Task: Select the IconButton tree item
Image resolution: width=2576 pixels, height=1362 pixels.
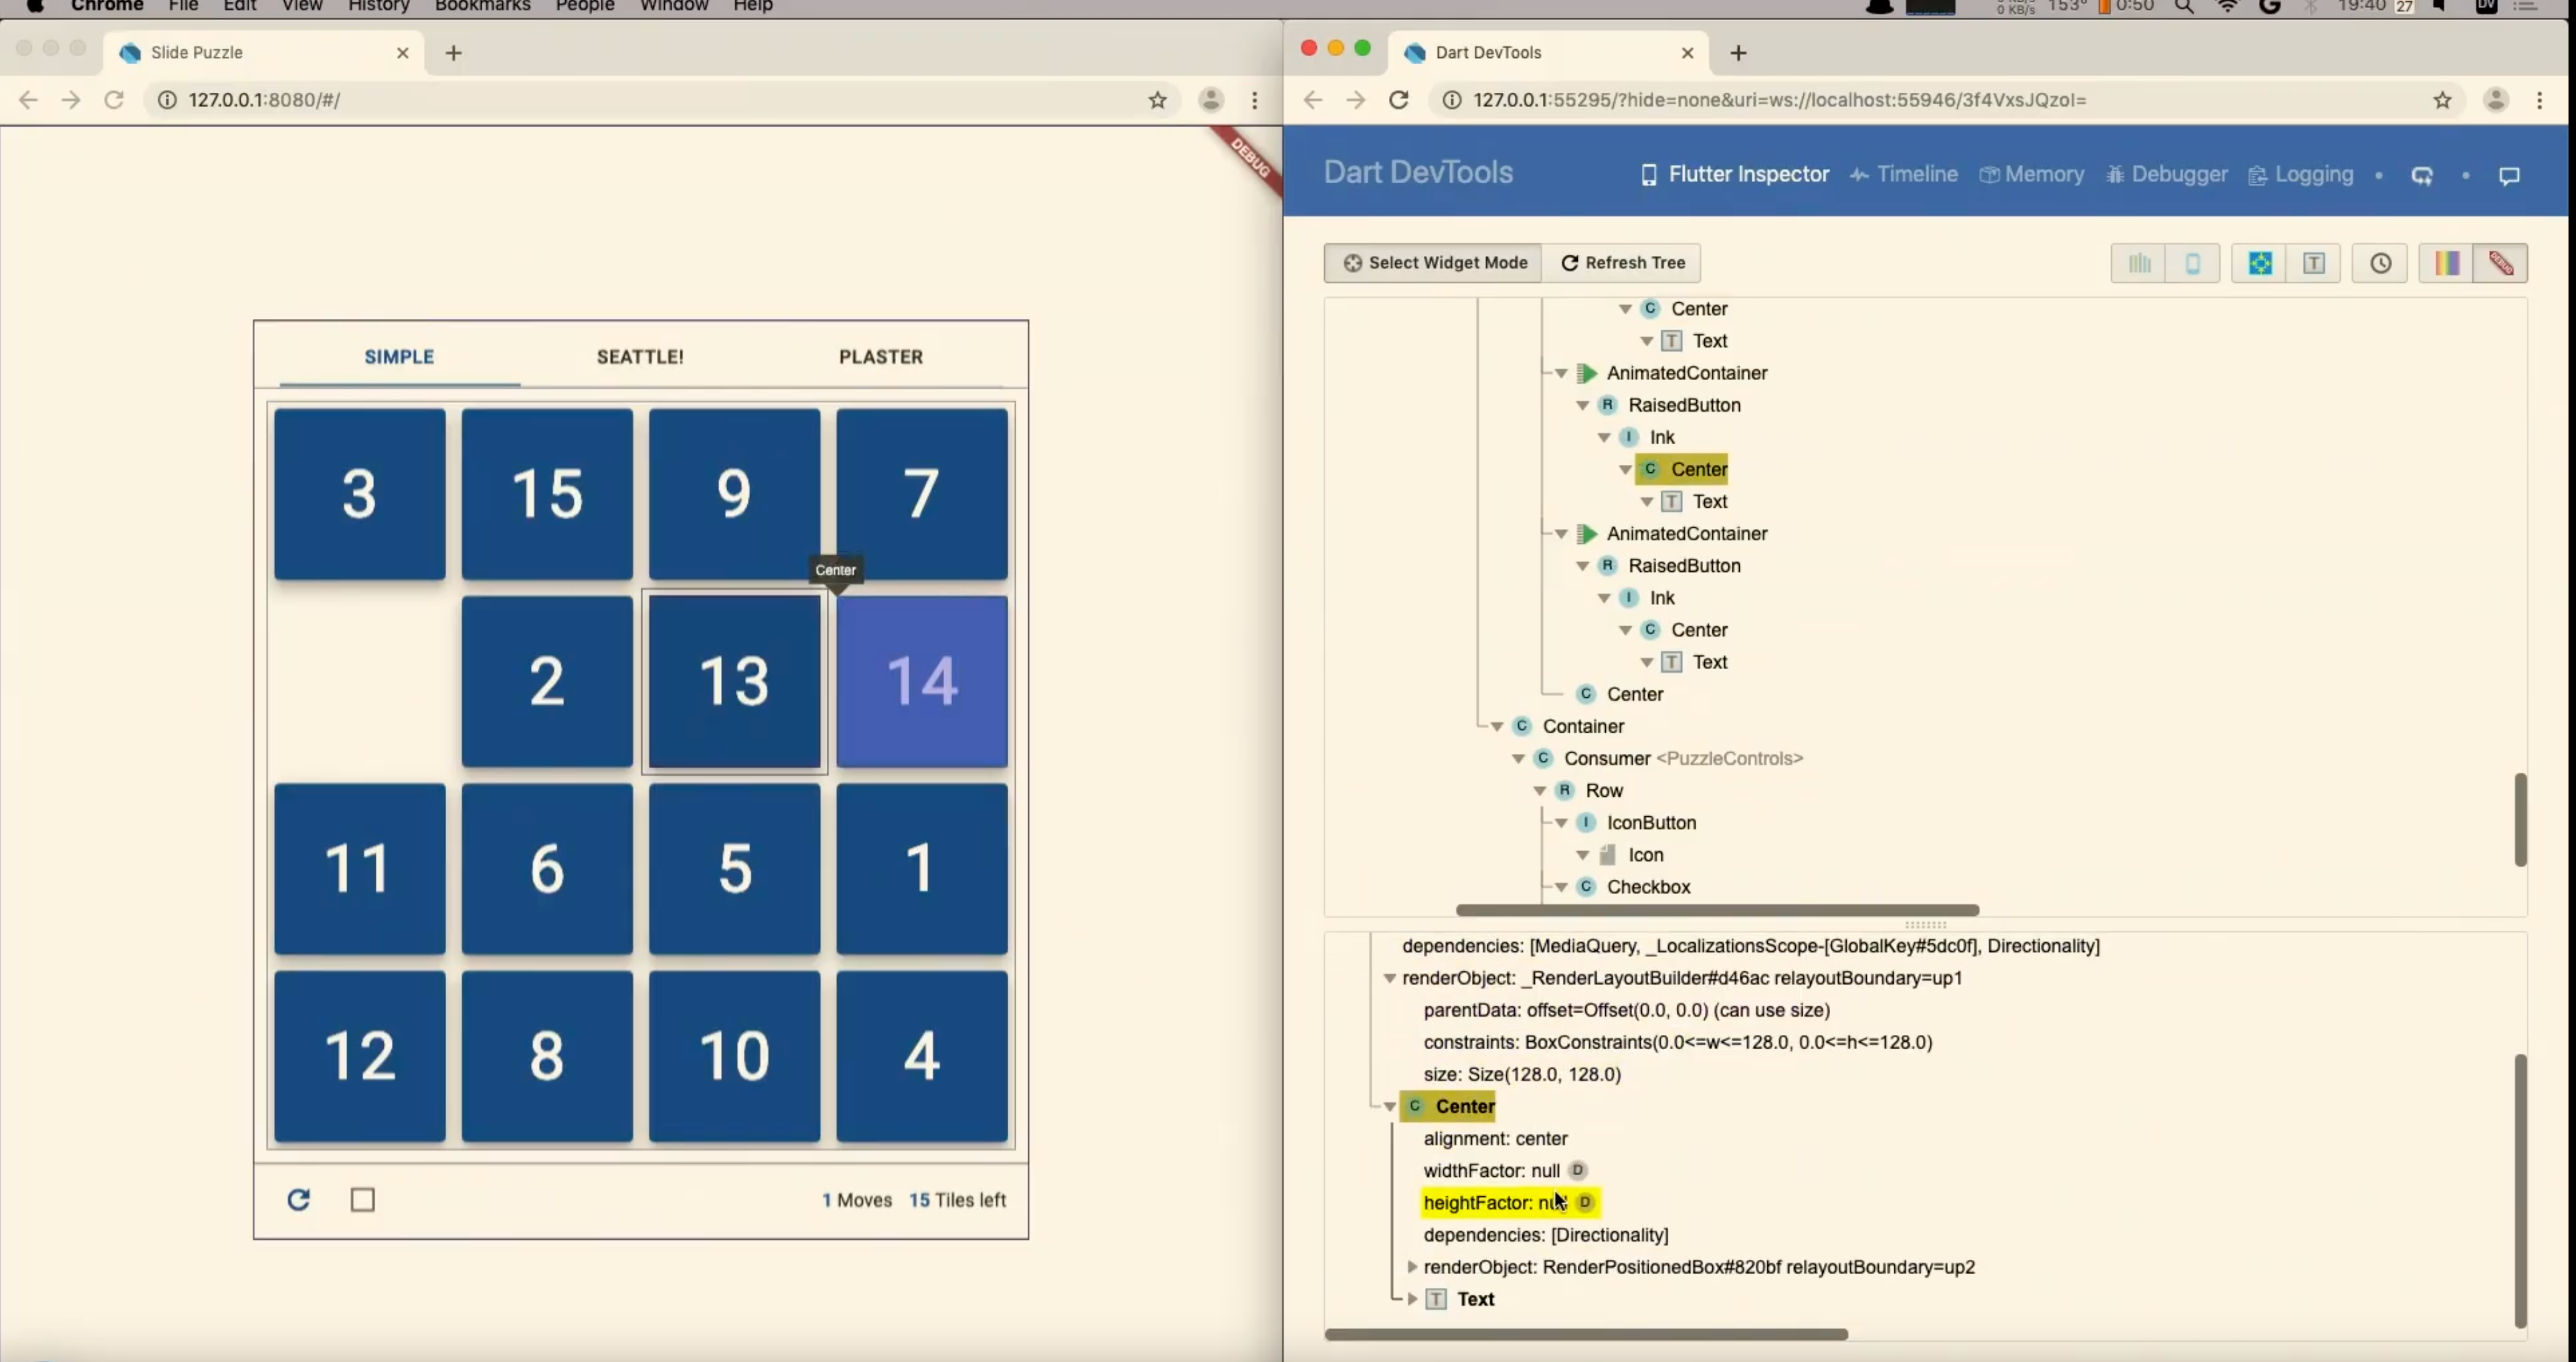Action: pyautogui.click(x=1651, y=823)
